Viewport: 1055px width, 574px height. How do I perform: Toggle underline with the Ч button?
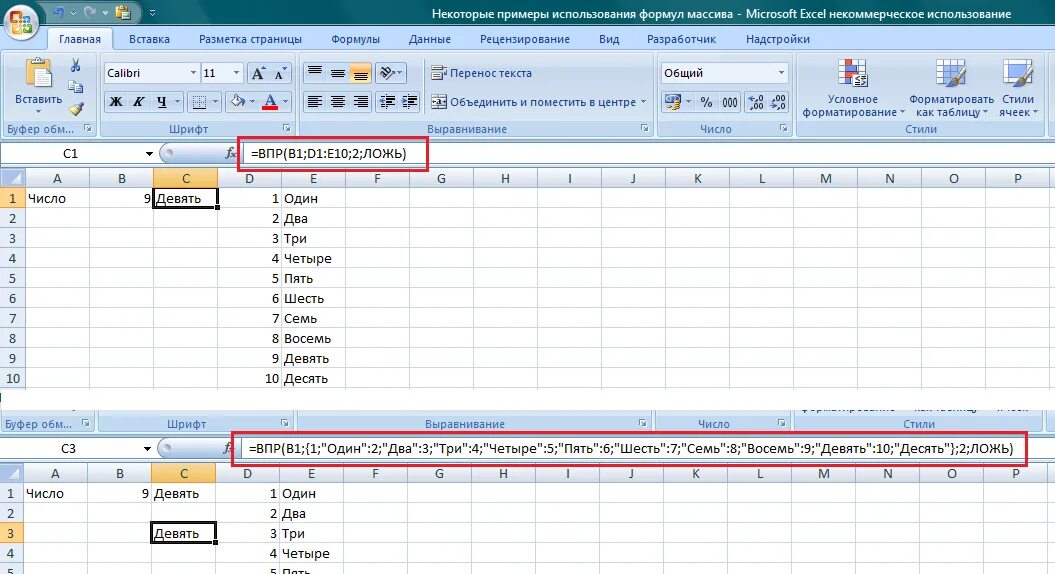click(161, 102)
